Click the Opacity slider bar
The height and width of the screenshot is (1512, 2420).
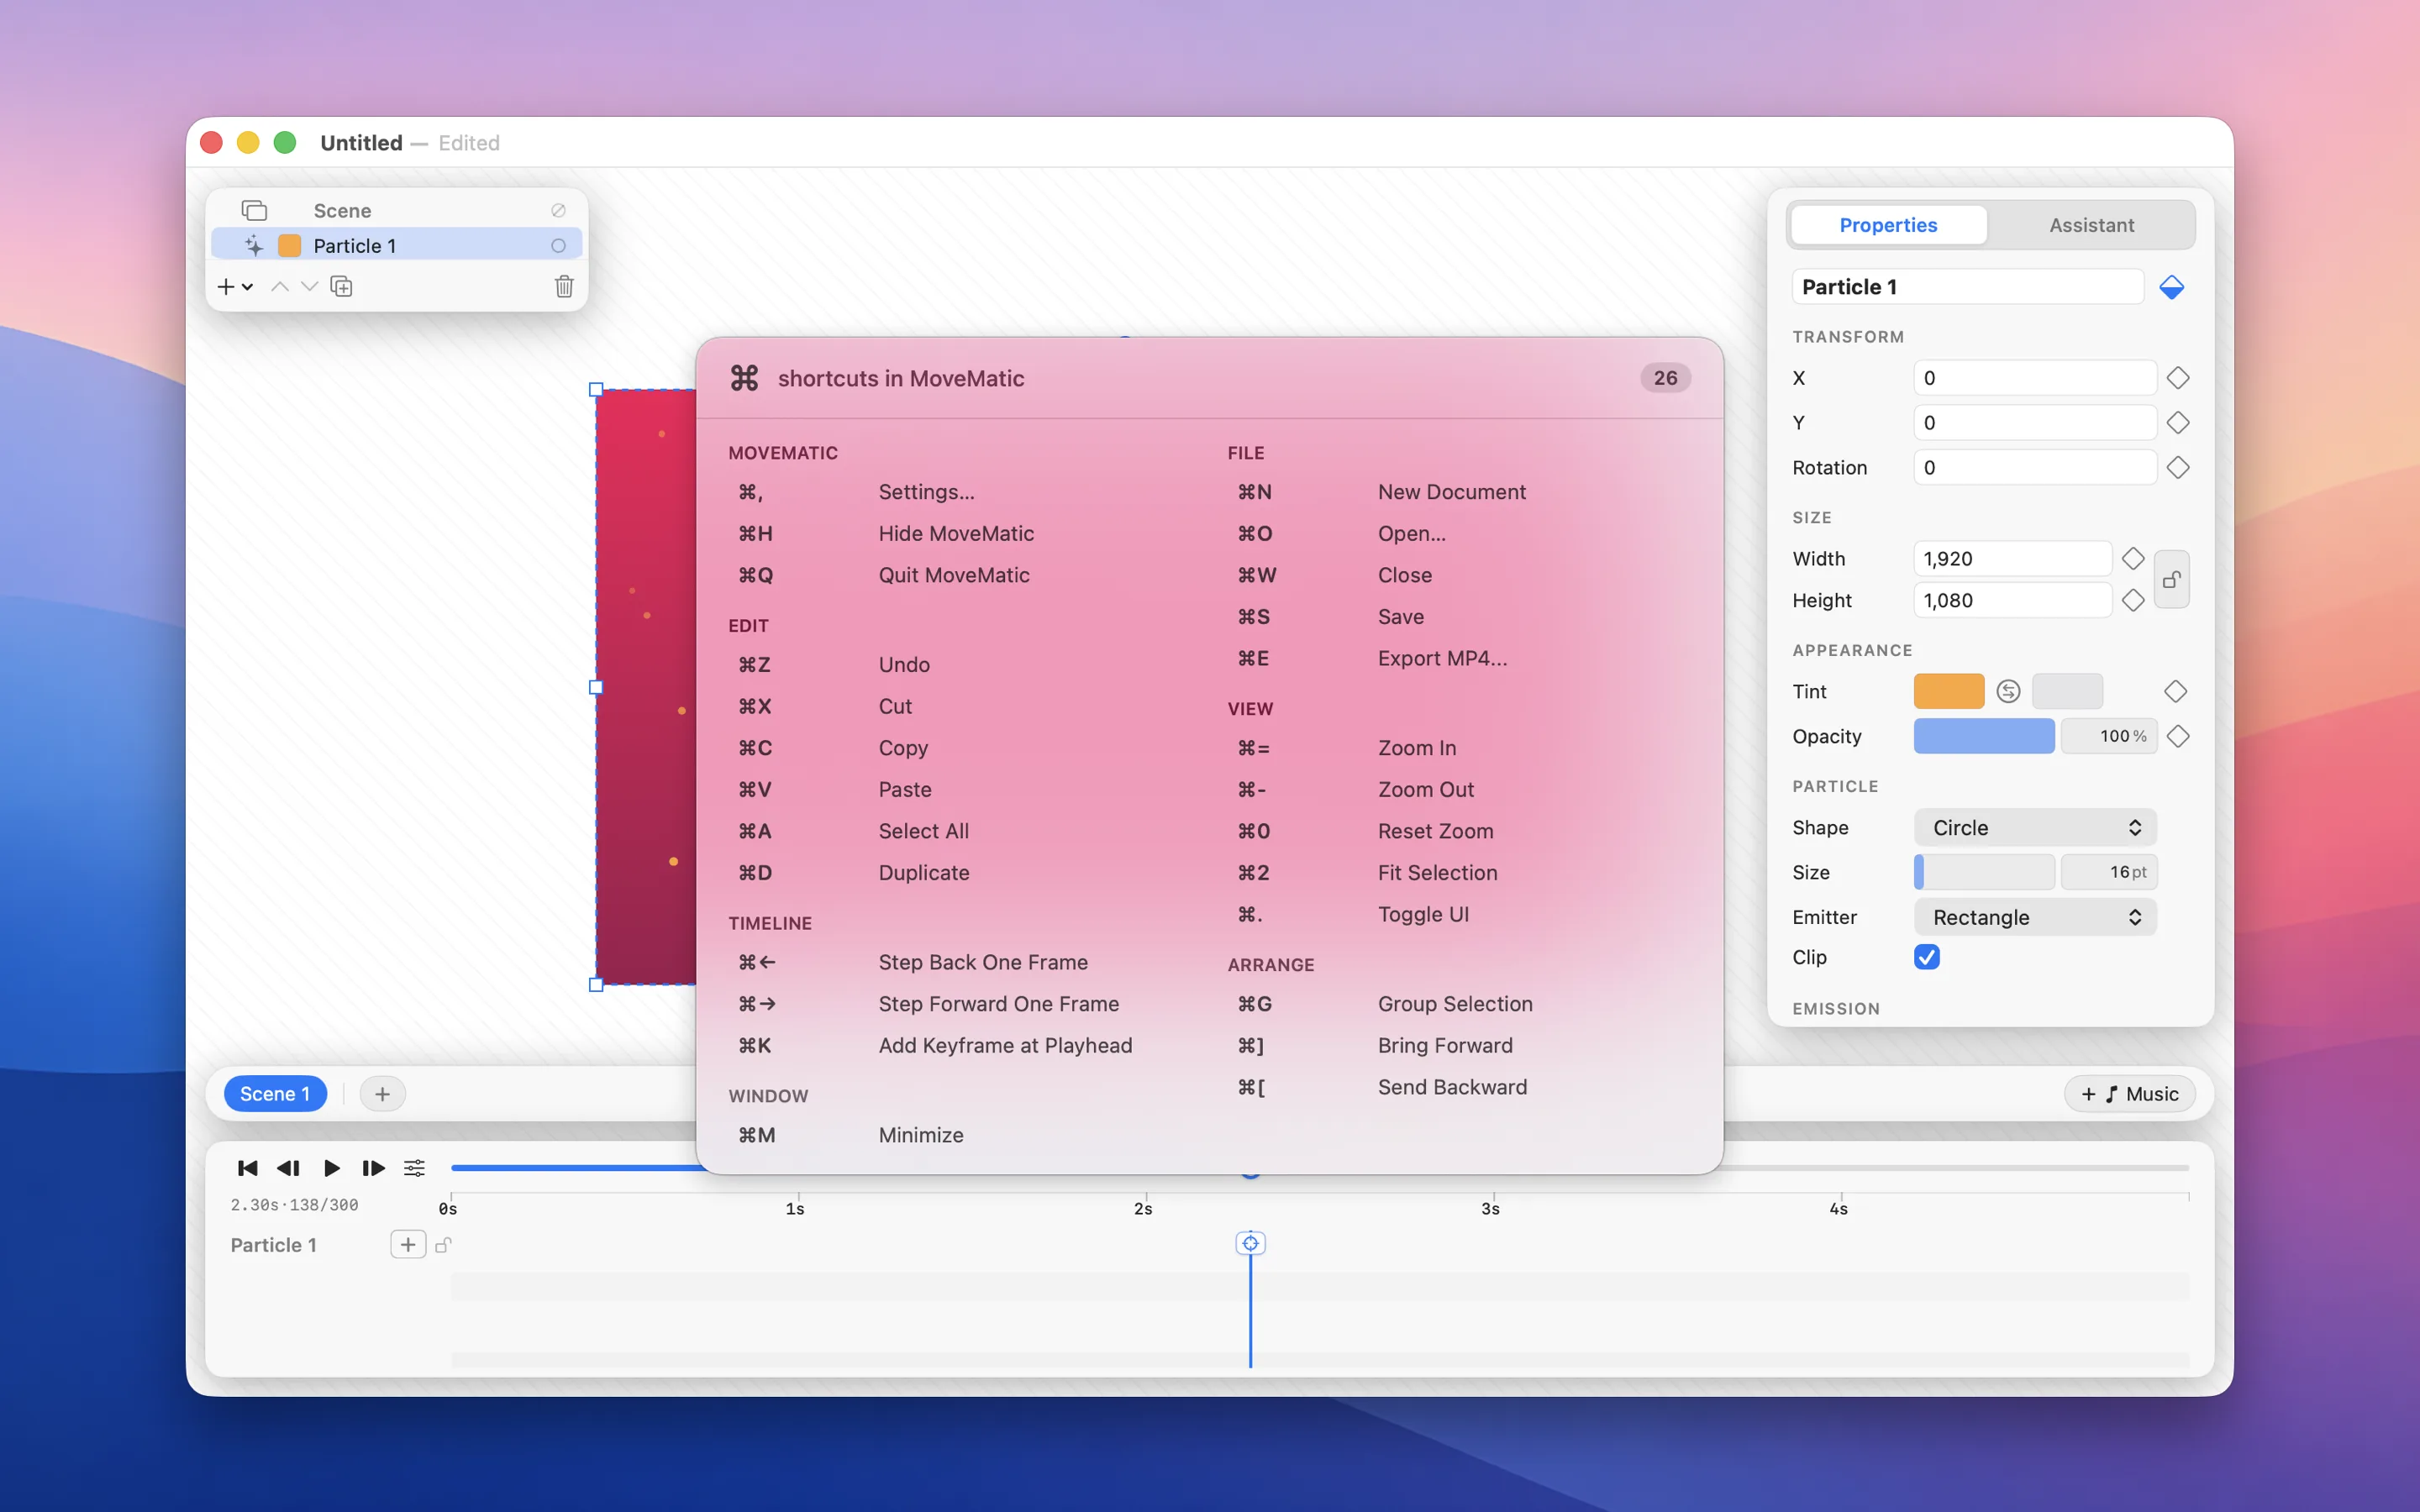pos(1984,736)
